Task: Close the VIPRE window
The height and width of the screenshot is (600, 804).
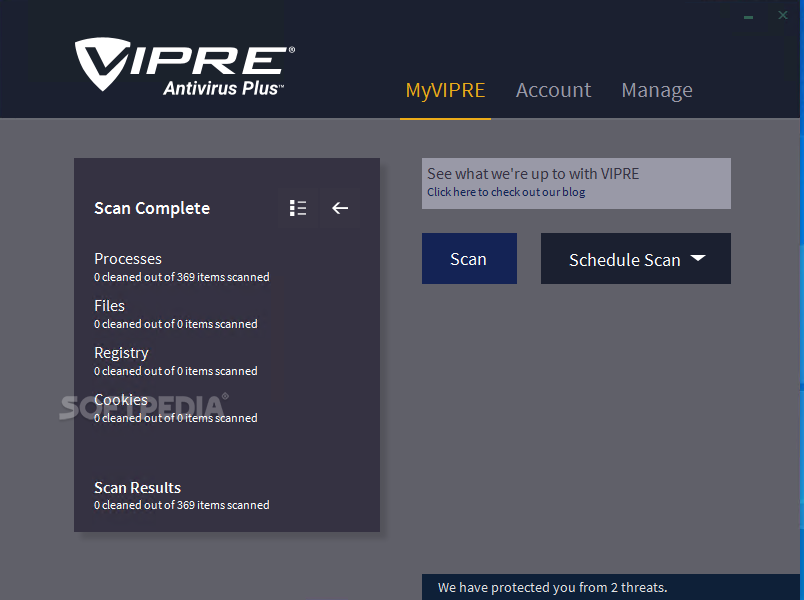Action: 782,15
